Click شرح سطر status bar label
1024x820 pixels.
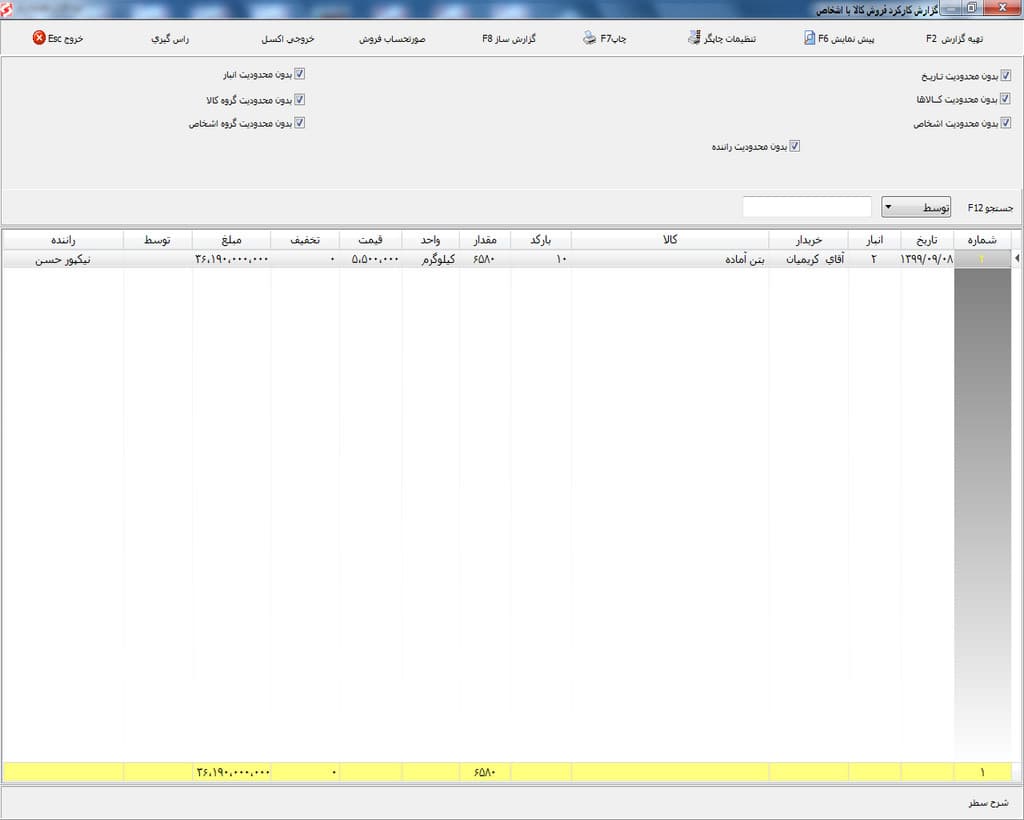tap(988, 802)
